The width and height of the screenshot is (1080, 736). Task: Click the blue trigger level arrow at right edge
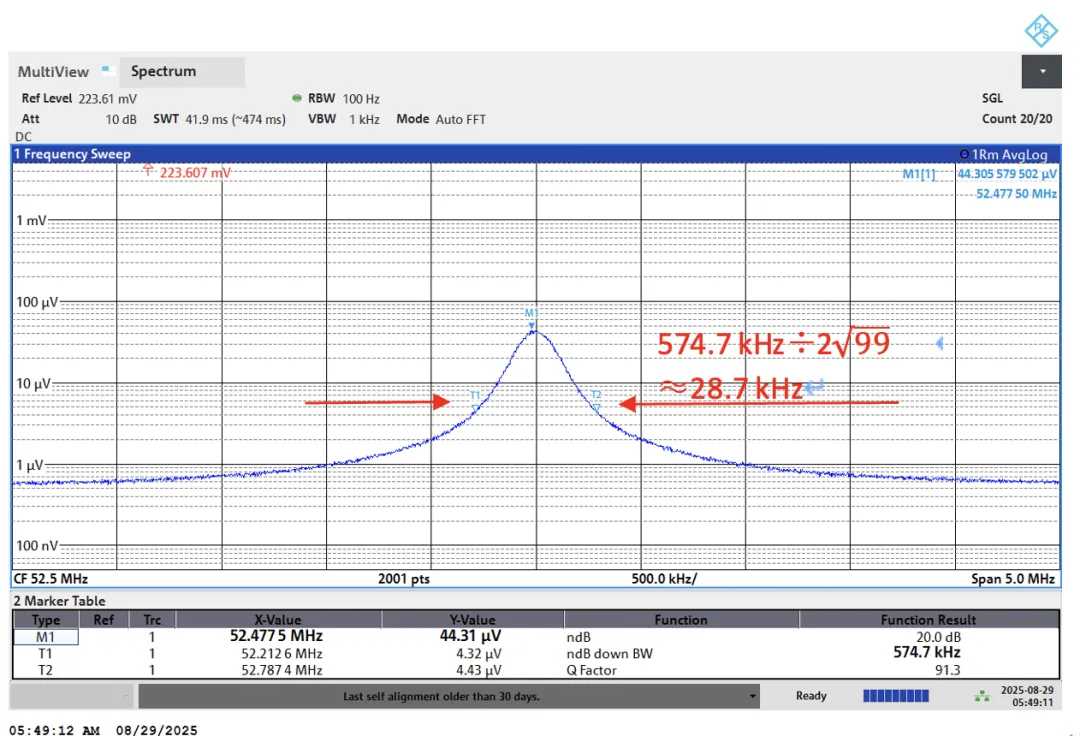939,344
